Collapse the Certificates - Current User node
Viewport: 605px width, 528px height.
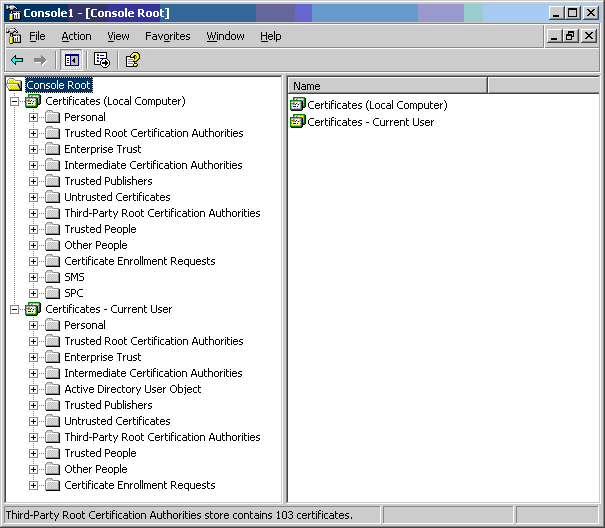pyautogui.click(x=14, y=310)
